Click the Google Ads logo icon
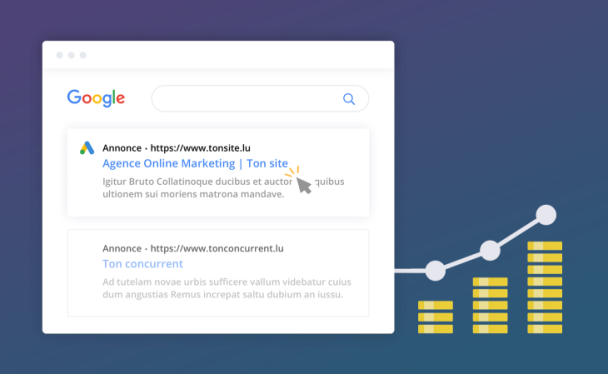 pos(87,148)
